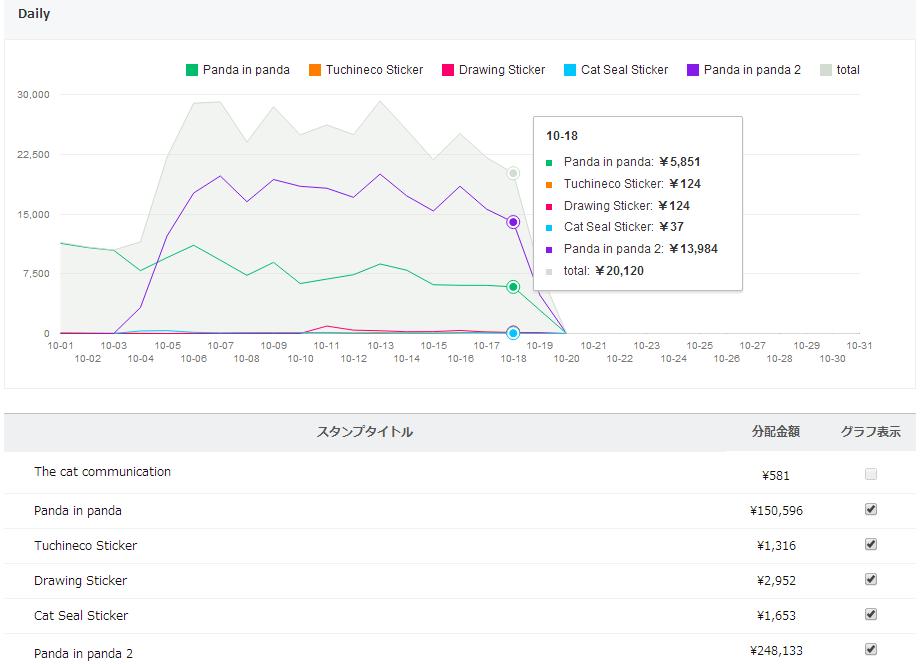Toggle the total series in the legend
Screen dimensions: 920x664
[x=839, y=70]
